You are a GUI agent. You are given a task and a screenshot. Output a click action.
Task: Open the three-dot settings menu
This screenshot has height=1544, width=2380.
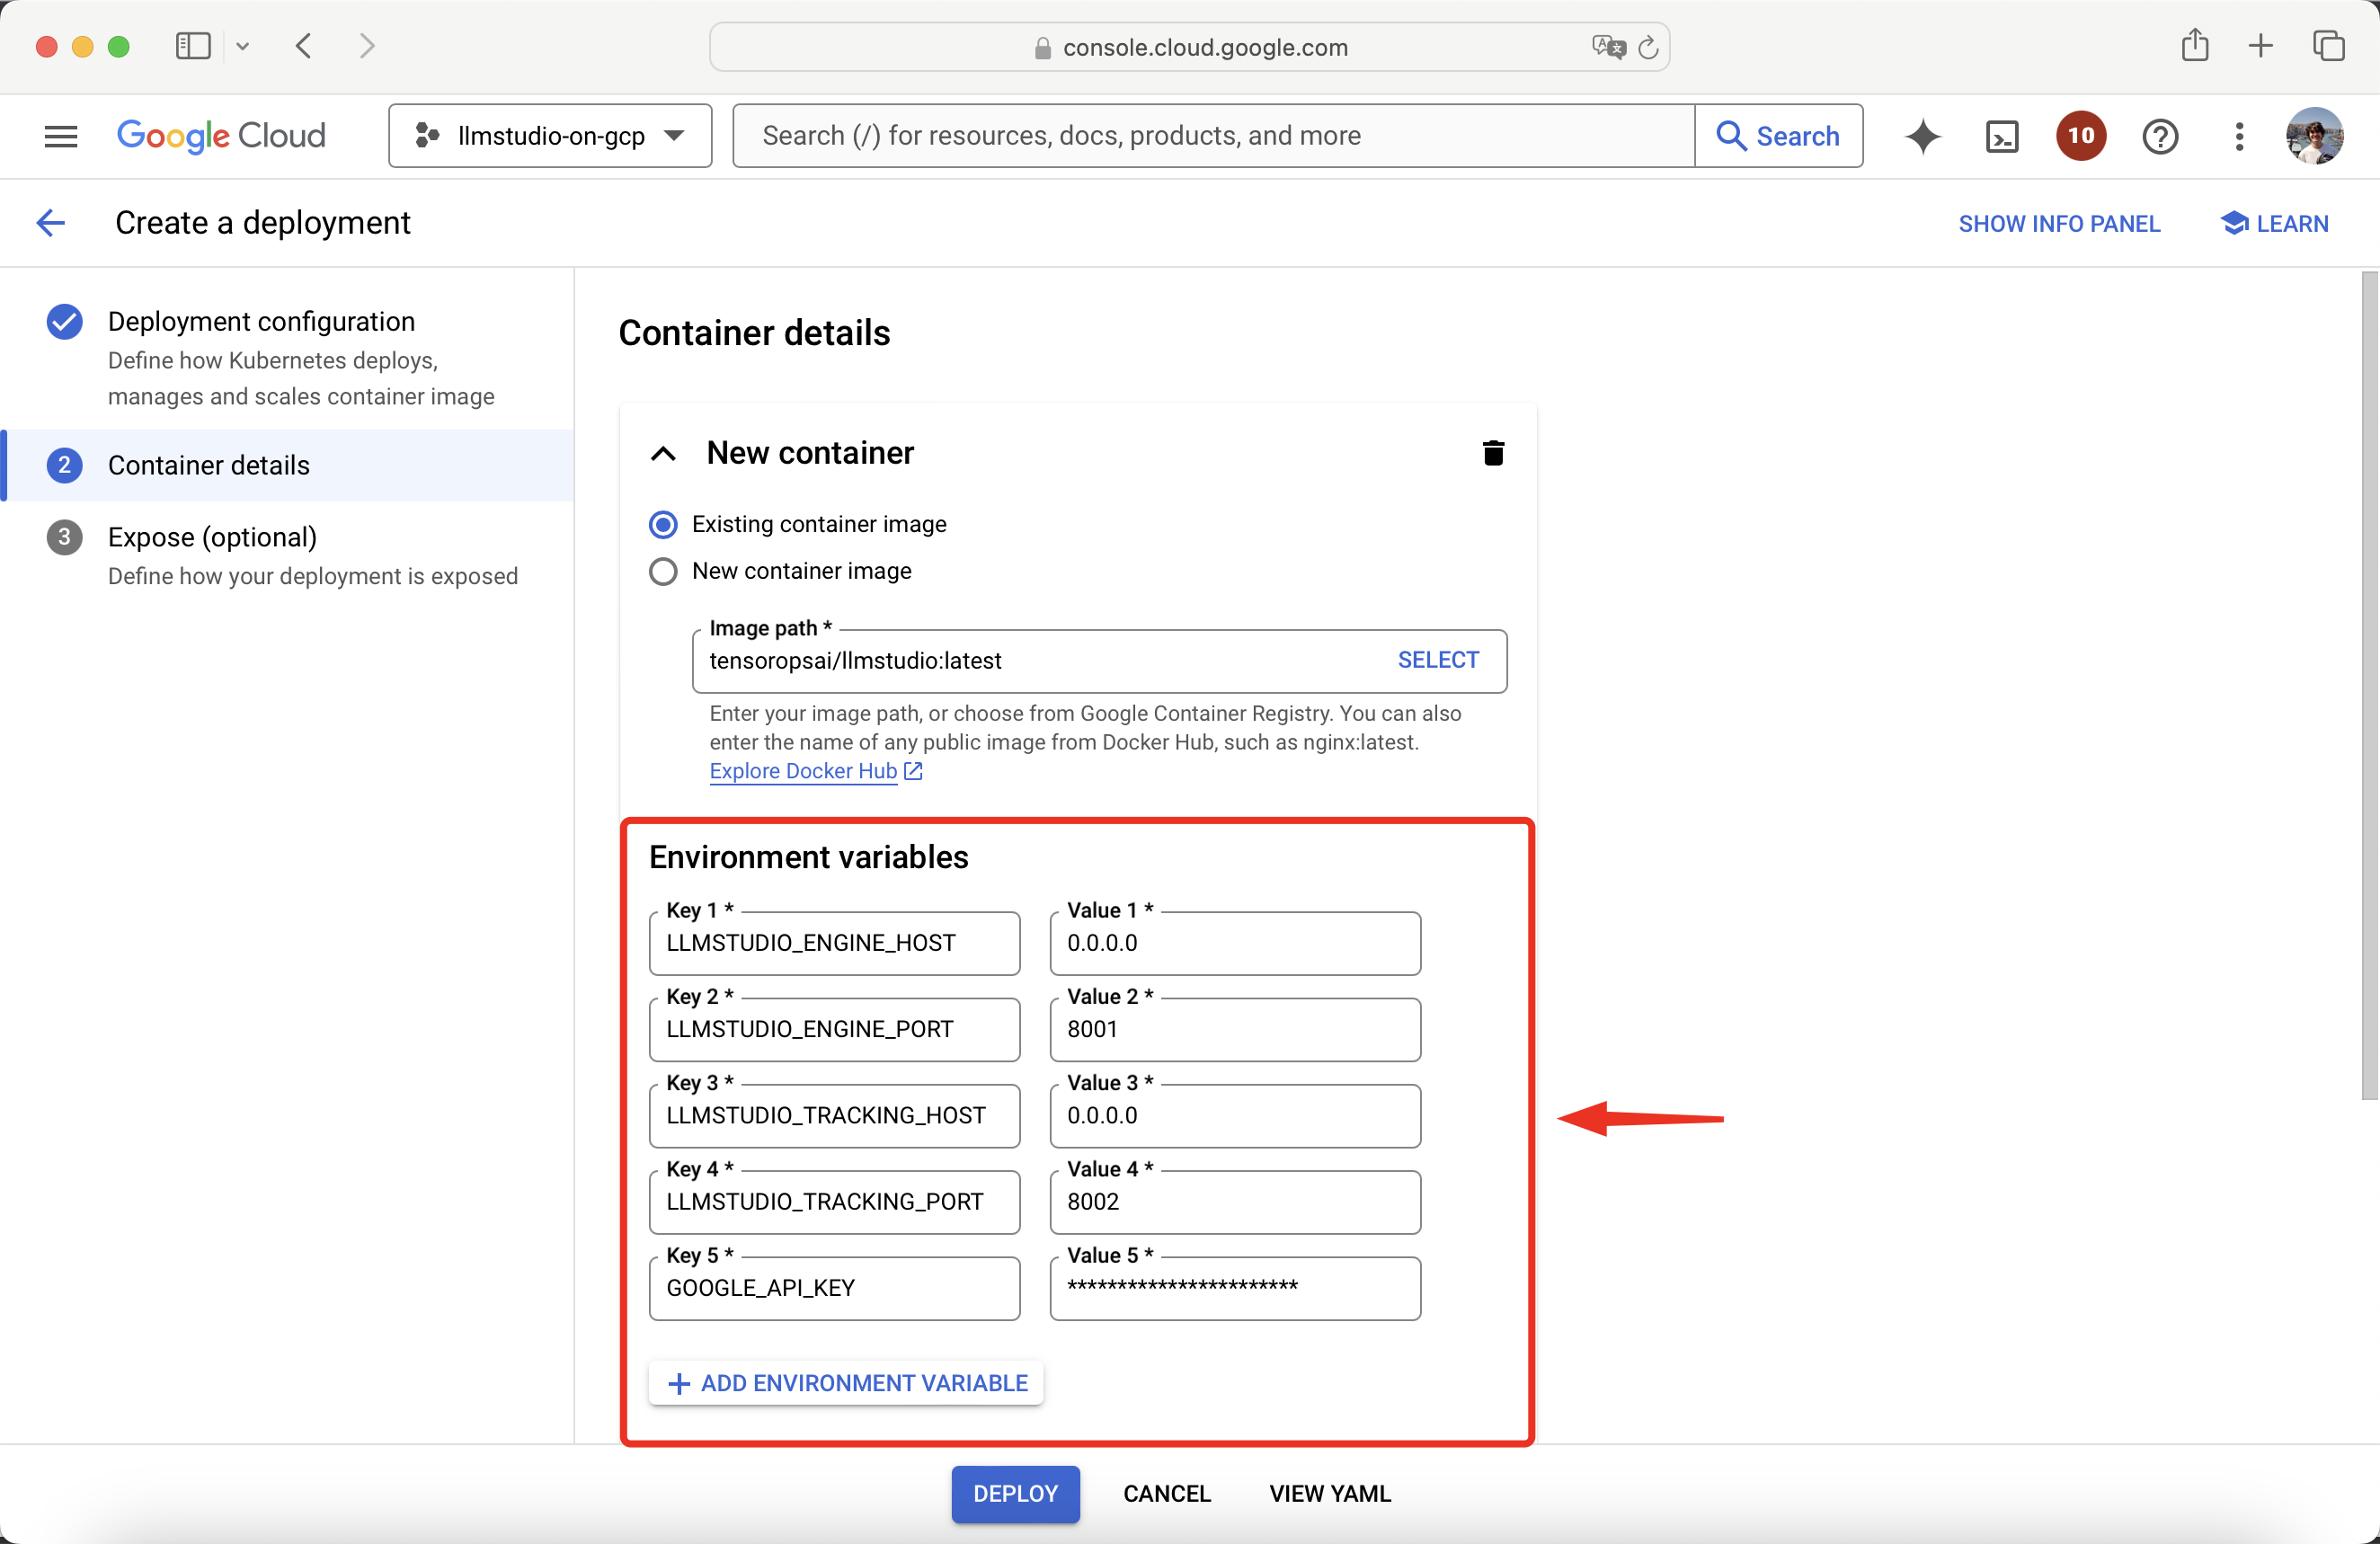pos(2239,136)
